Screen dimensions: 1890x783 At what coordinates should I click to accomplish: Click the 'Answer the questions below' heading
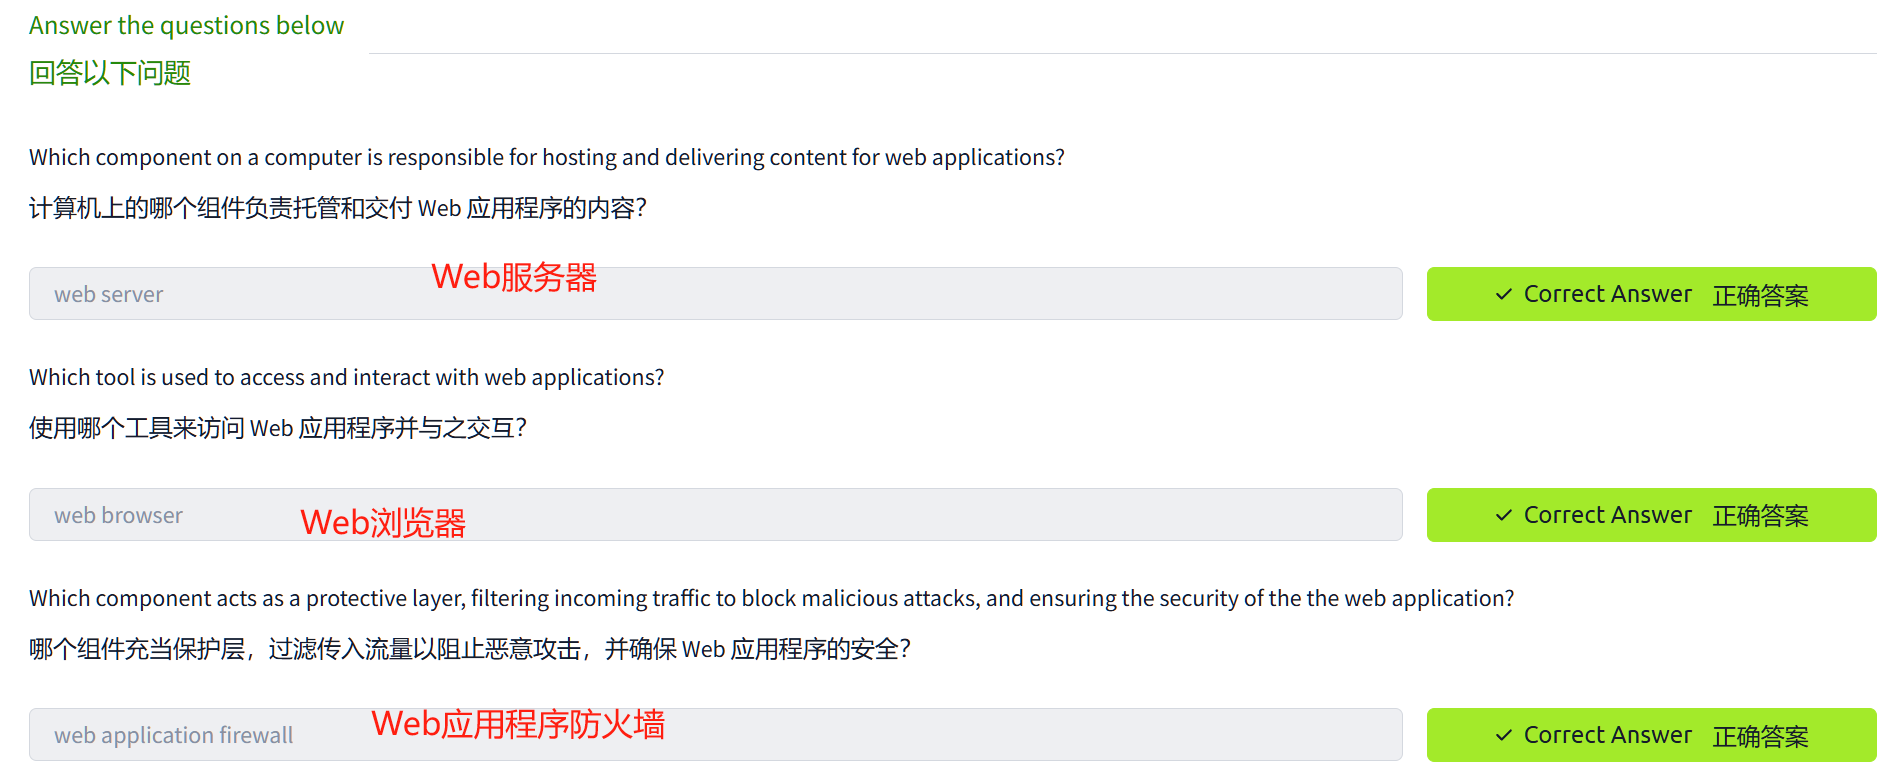[x=186, y=26]
